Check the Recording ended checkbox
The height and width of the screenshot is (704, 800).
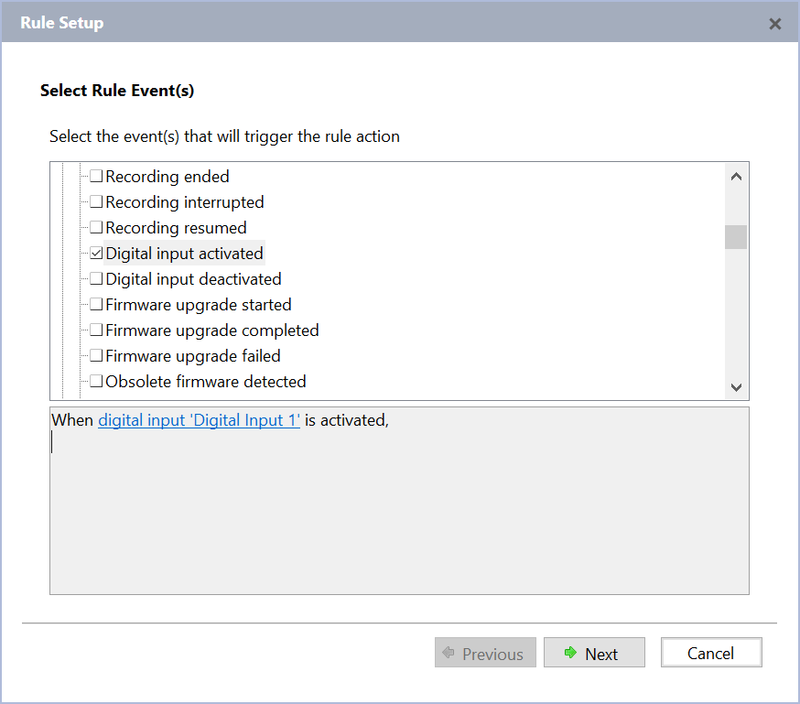coord(97,177)
